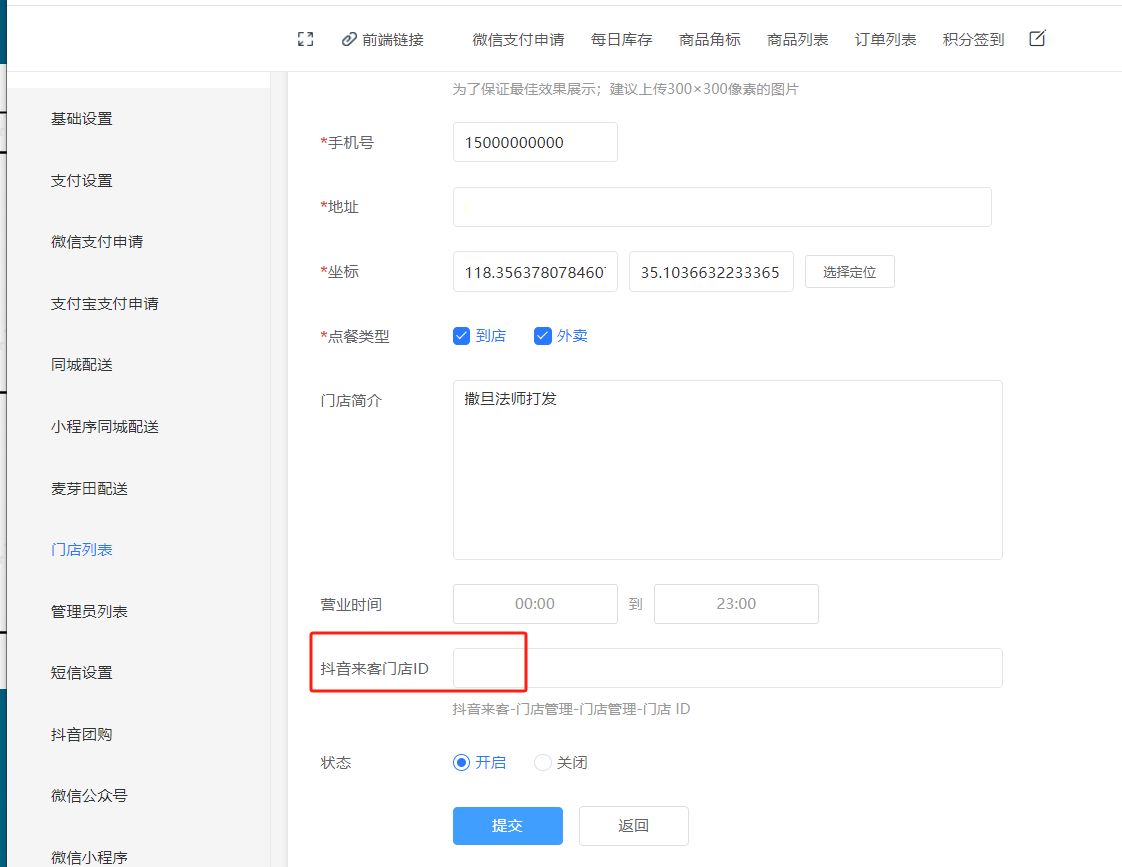The width and height of the screenshot is (1122, 867).
Task: Click the edit shortcuts pencil icon
Action: (x=1037, y=39)
